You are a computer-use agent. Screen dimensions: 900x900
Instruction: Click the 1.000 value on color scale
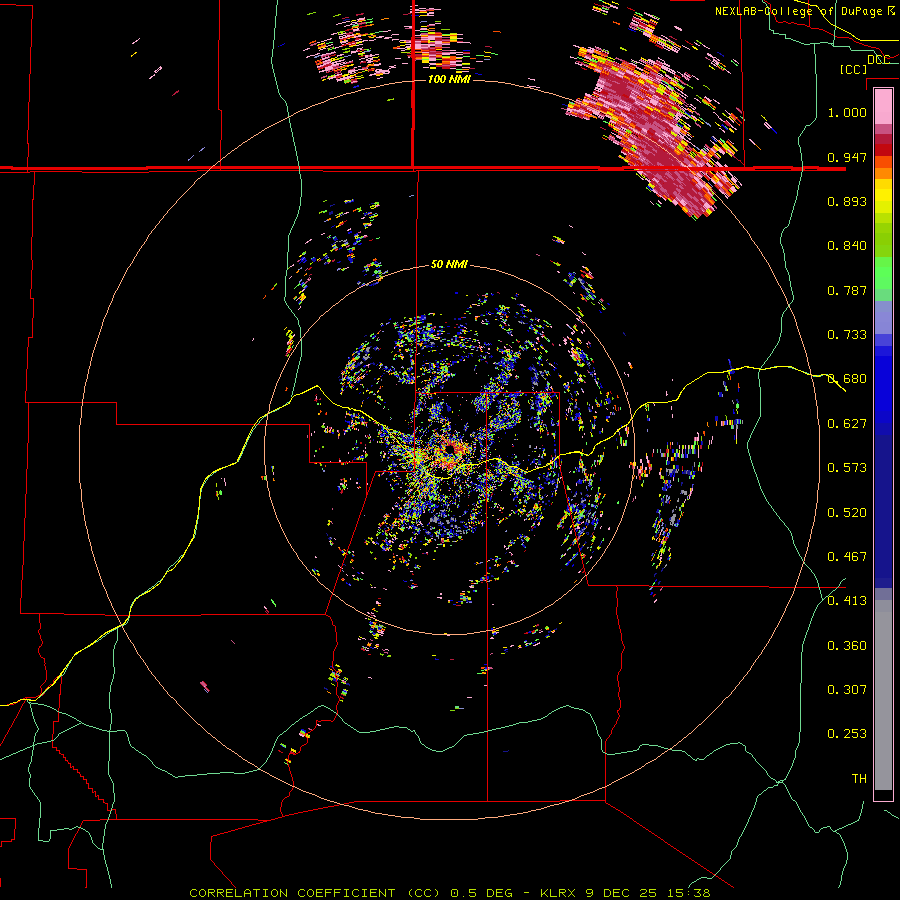(x=847, y=112)
